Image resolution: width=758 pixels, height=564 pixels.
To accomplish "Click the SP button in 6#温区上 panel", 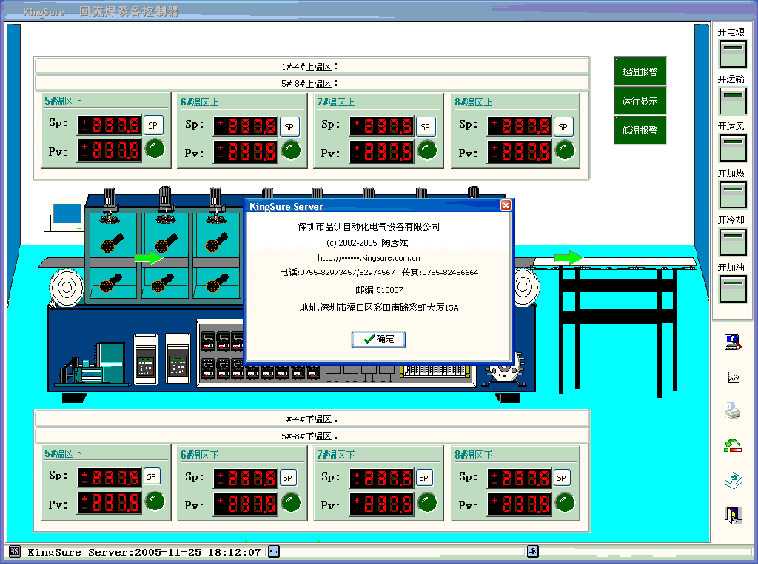I will [x=290, y=126].
